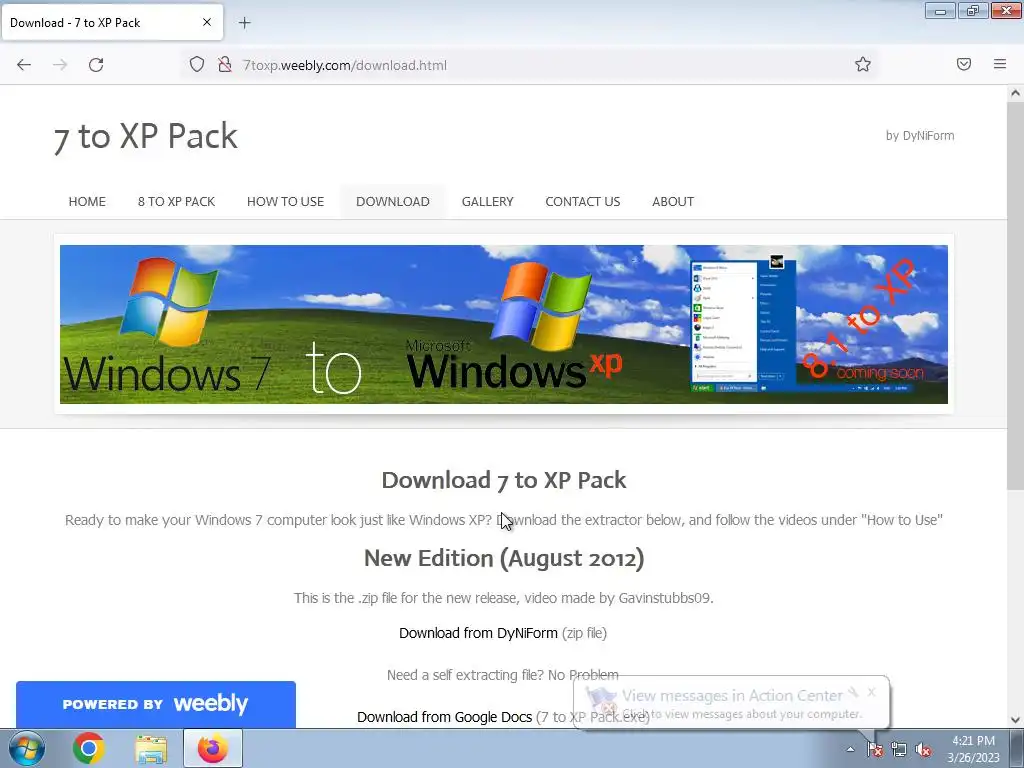Viewport: 1024px width, 768px height.
Task: Click the Download from DyNiForm link
Action: [x=478, y=633]
